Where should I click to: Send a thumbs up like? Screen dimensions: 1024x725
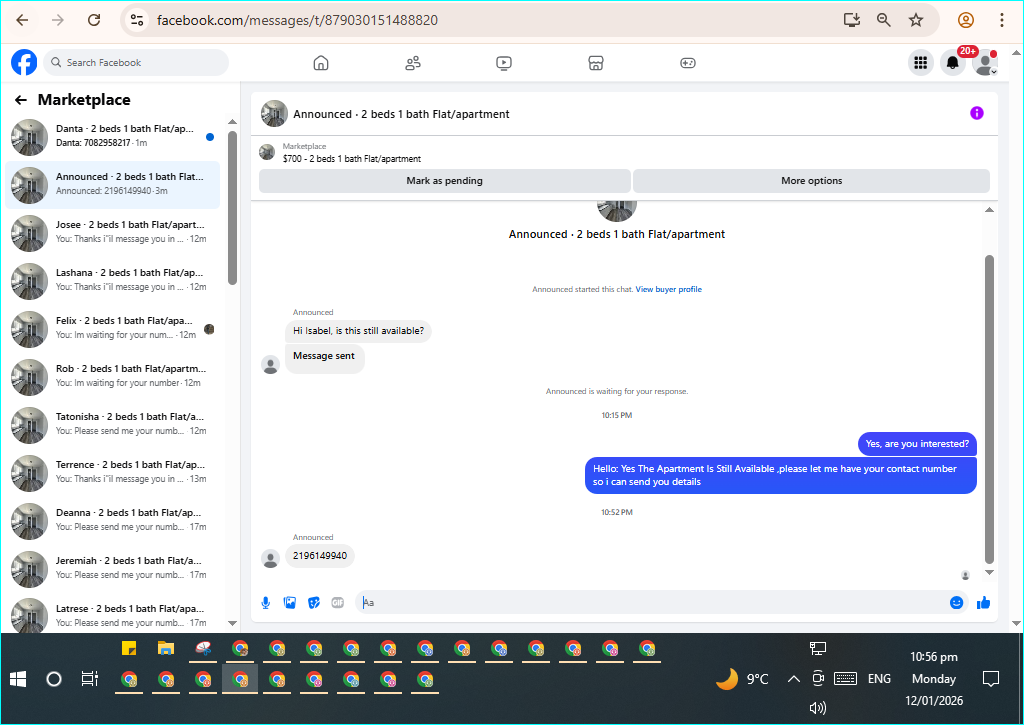pos(984,602)
